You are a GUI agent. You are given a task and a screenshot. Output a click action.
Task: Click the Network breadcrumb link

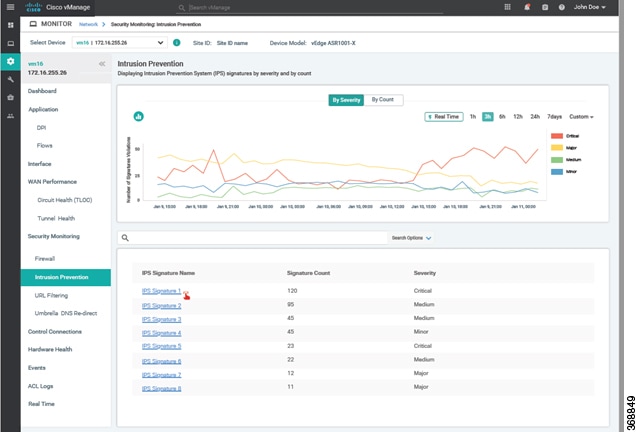[88, 24]
